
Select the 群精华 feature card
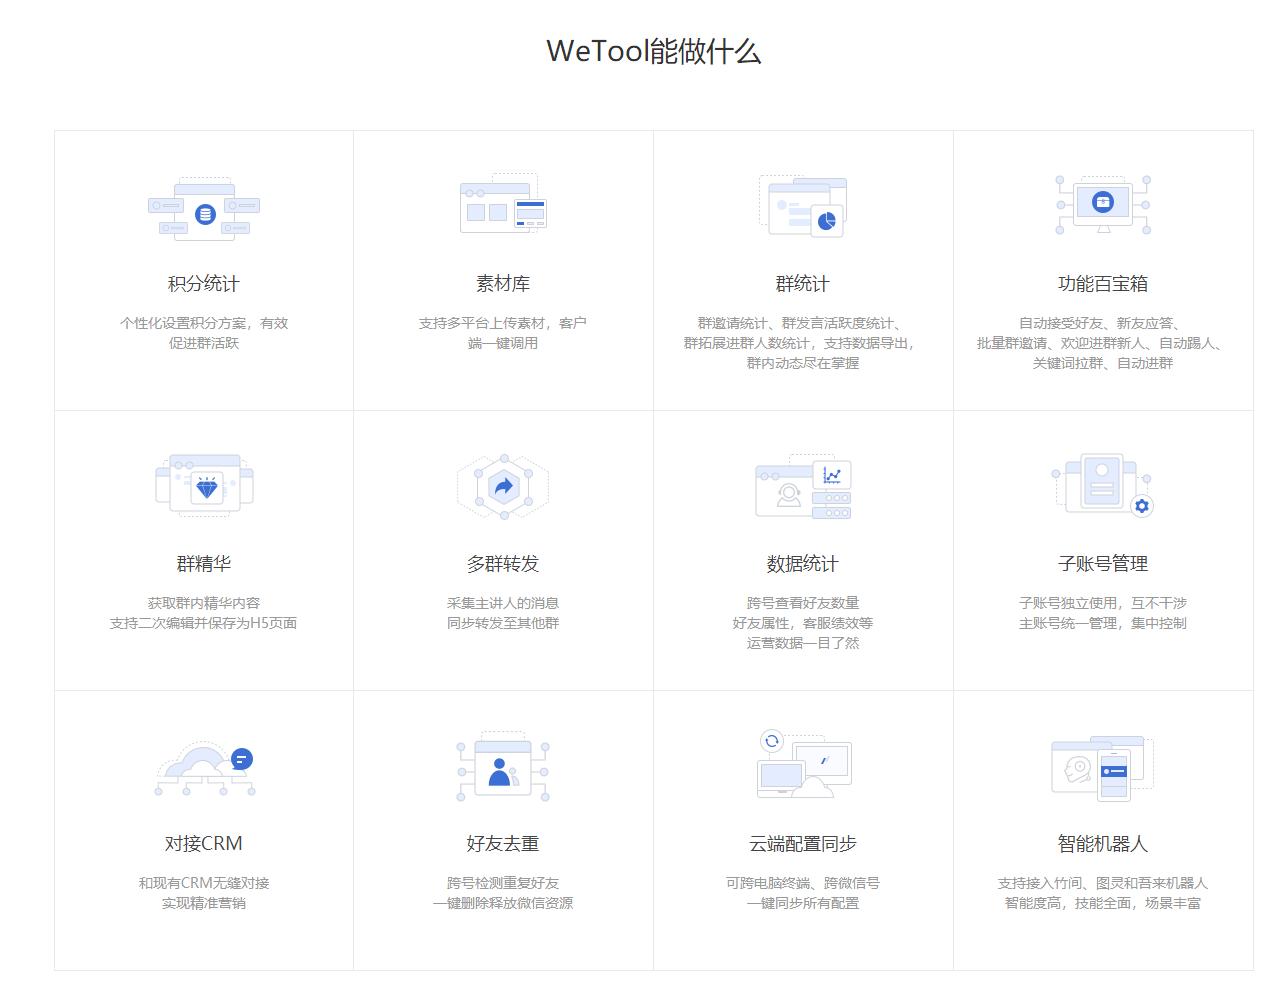pos(203,547)
